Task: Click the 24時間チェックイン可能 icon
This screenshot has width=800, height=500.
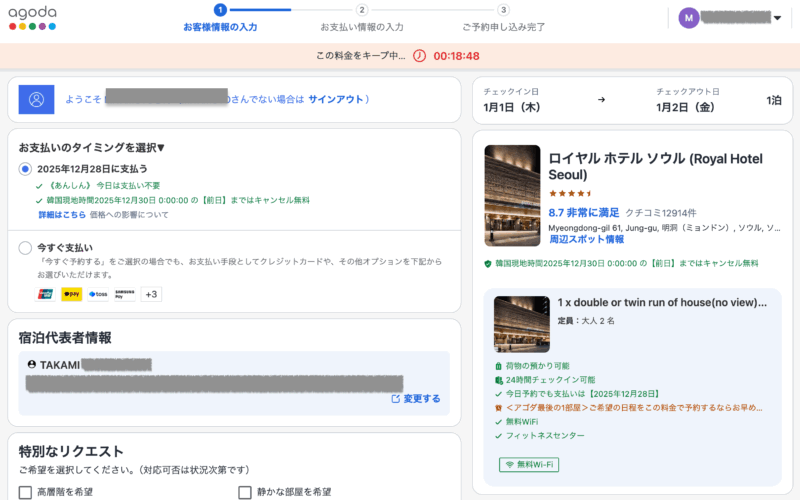Action: pyautogui.click(x=498, y=380)
